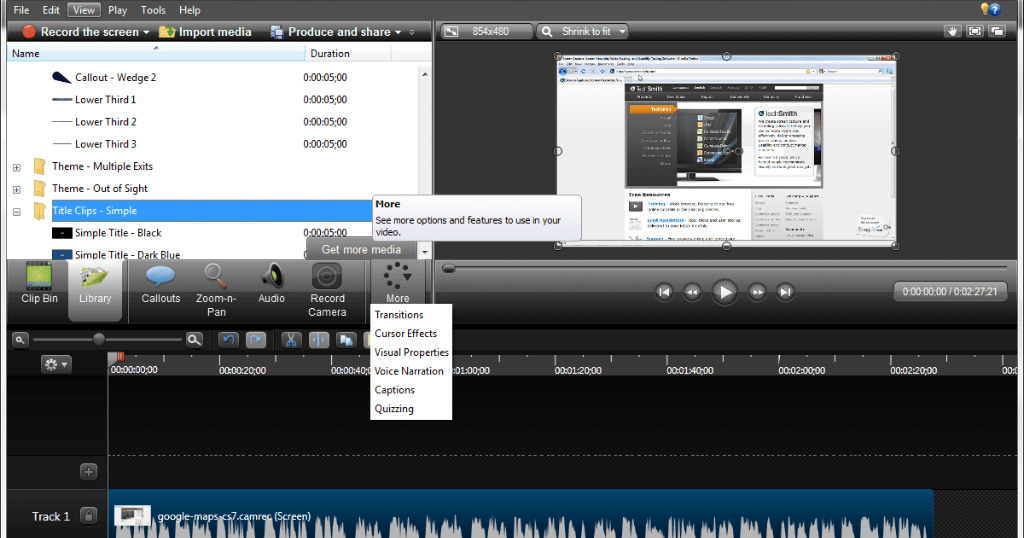This screenshot has width=1024, height=538.
Task: Click the full screen preview icon
Action: pyautogui.click(x=974, y=31)
